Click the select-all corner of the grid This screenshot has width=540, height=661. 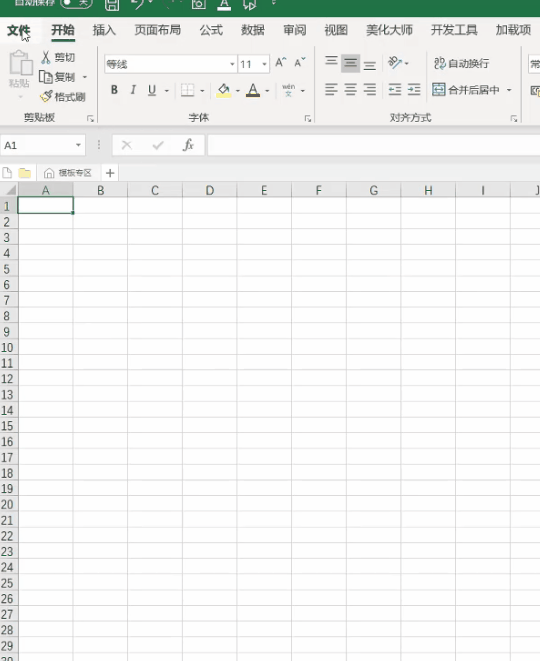click(x=9, y=190)
